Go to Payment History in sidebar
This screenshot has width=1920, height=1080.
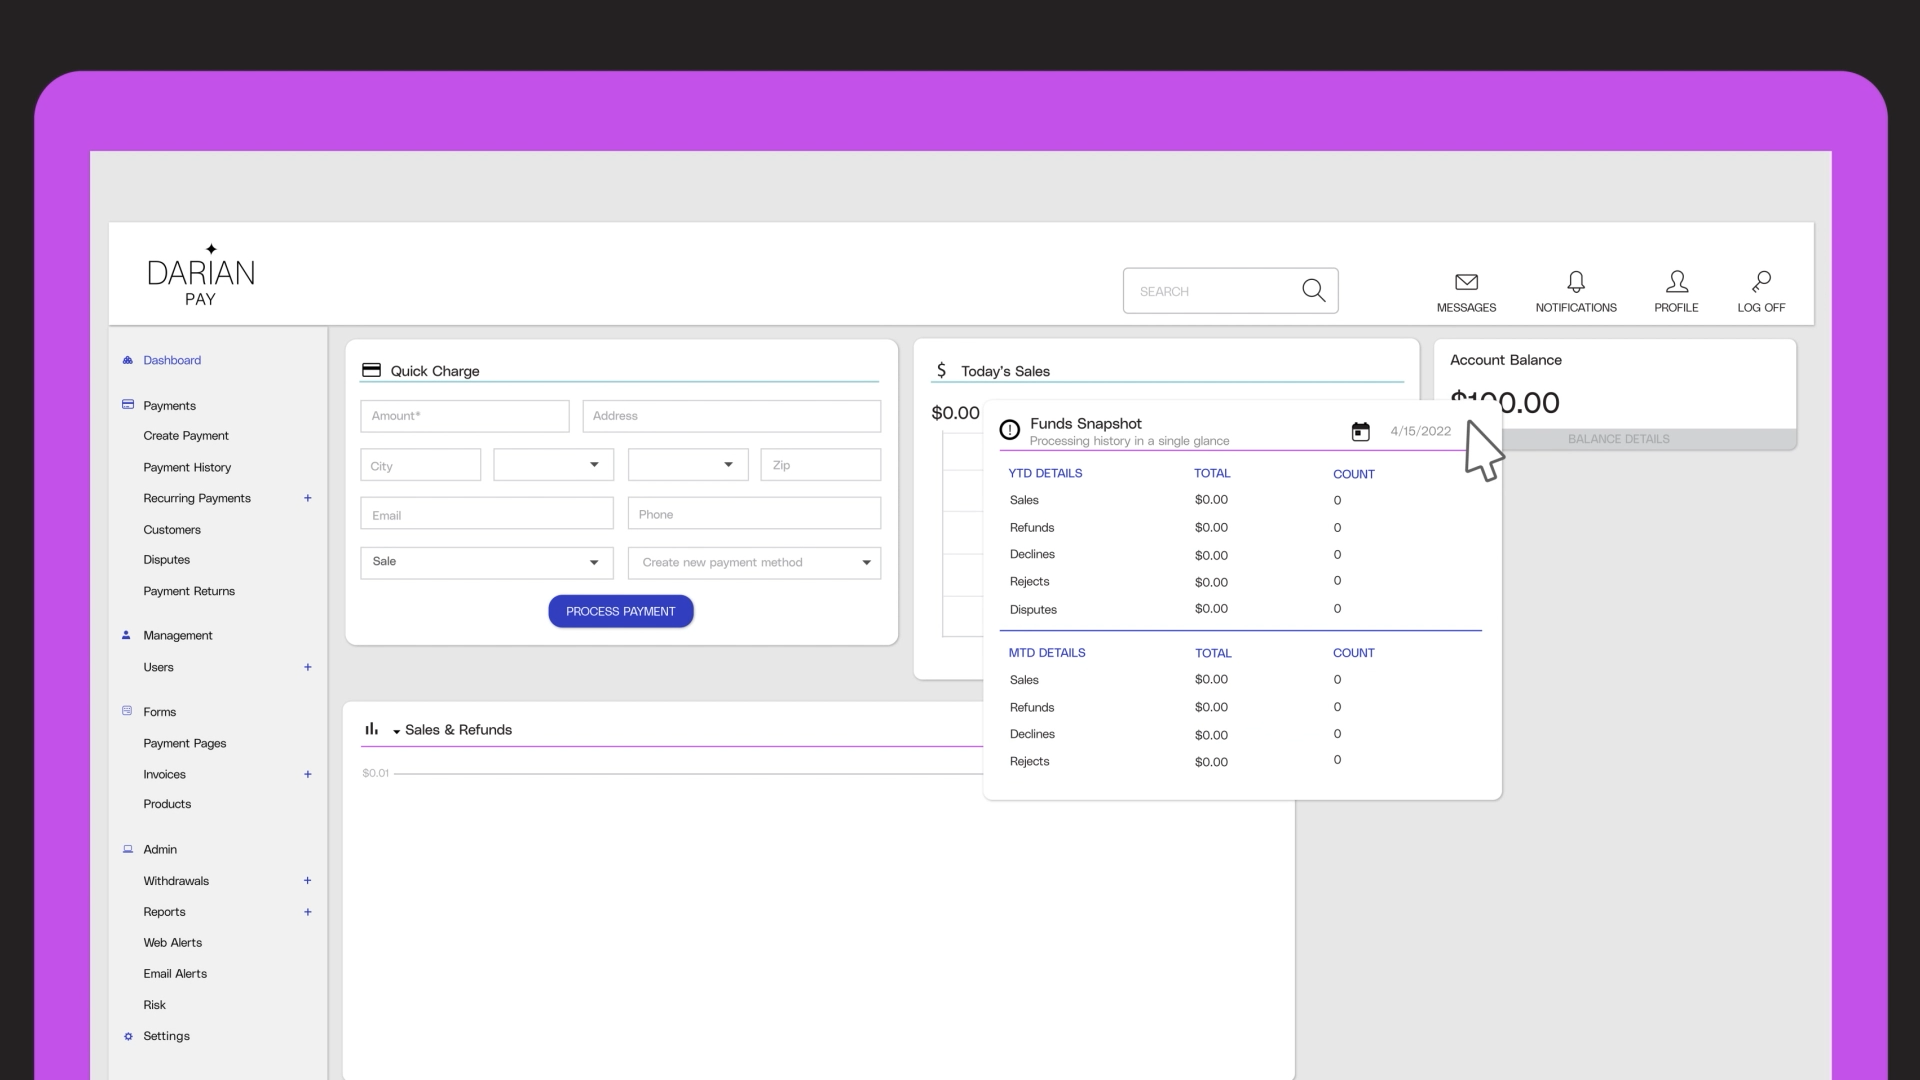coord(187,467)
